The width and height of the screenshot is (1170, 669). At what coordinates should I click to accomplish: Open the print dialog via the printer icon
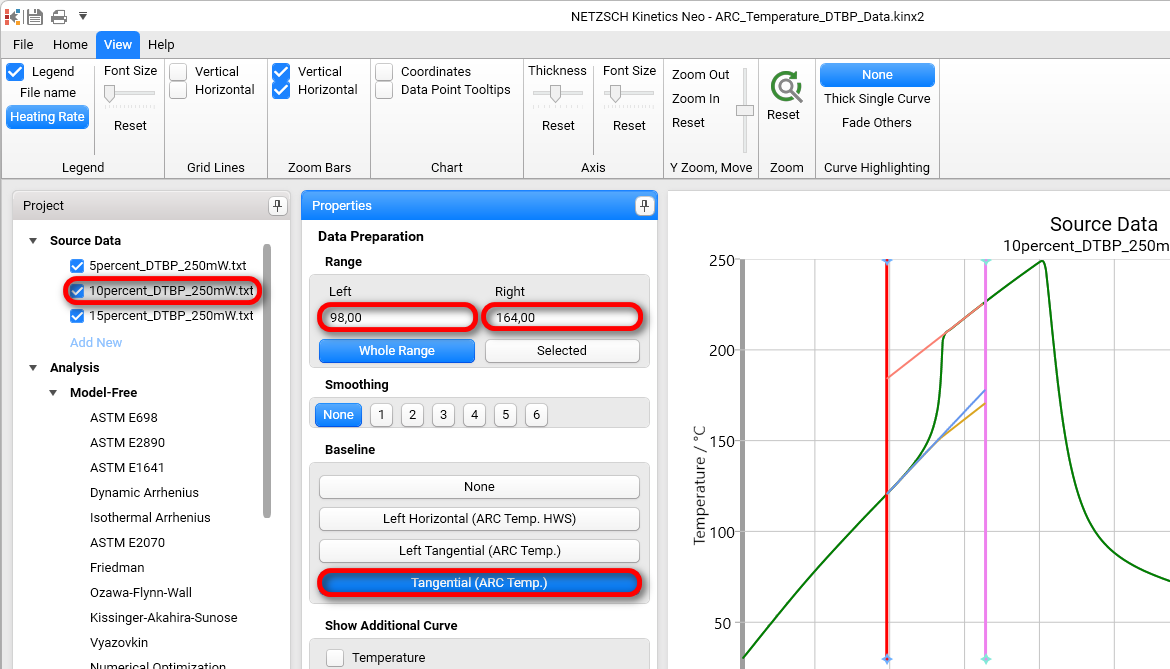pyautogui.click(x=57, y=15)
